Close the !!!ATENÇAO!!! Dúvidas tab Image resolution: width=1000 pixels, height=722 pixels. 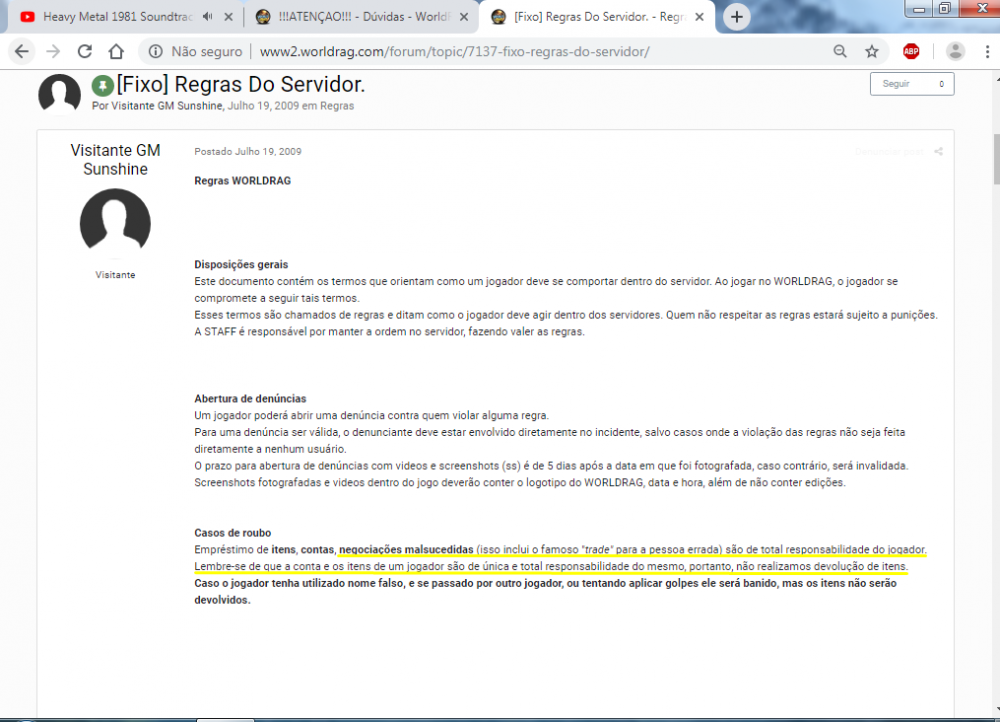(464, 17)
